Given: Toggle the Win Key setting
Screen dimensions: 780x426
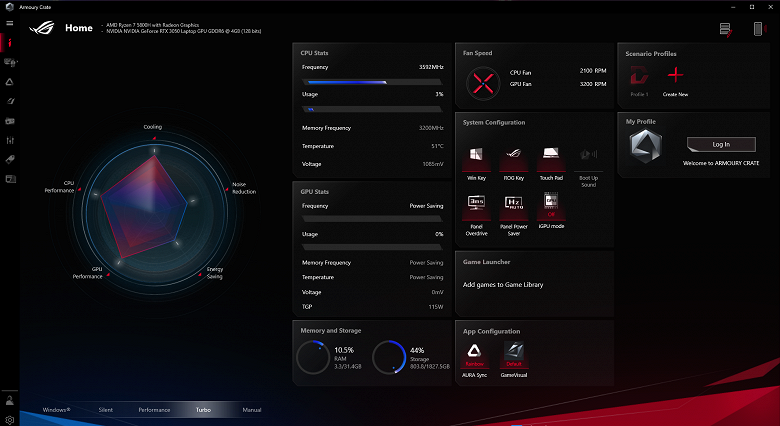Looking at the screenshot, I should pyautogui.click(x=477, y=156).
